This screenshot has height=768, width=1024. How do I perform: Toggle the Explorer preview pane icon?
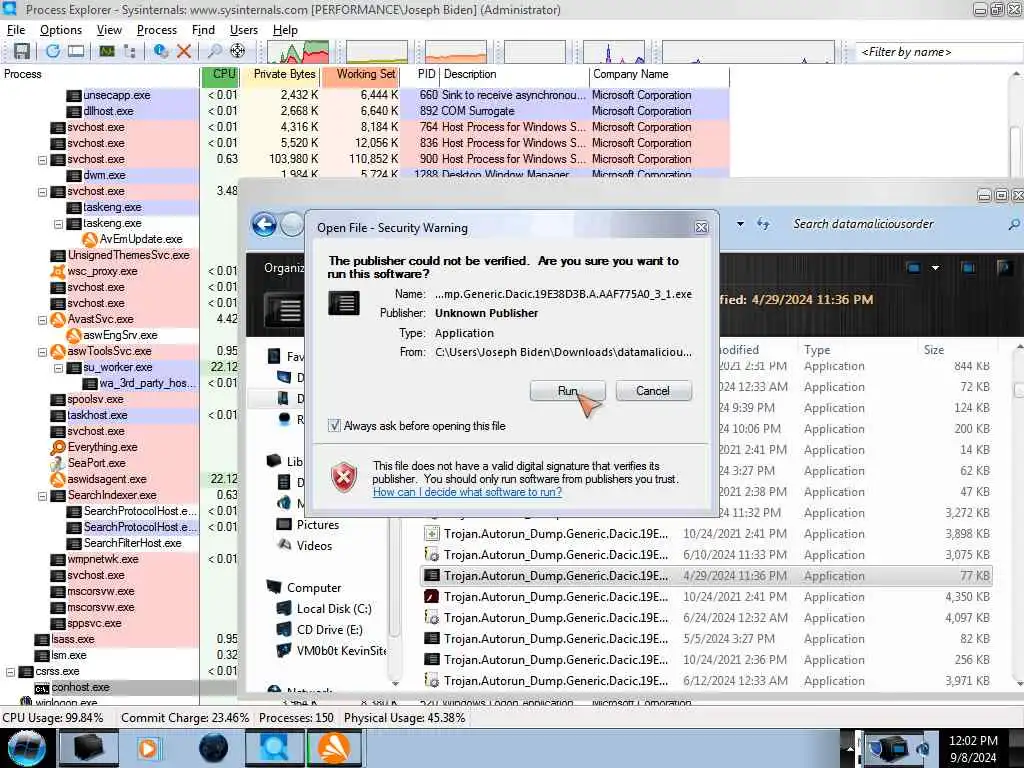point(968,268)
